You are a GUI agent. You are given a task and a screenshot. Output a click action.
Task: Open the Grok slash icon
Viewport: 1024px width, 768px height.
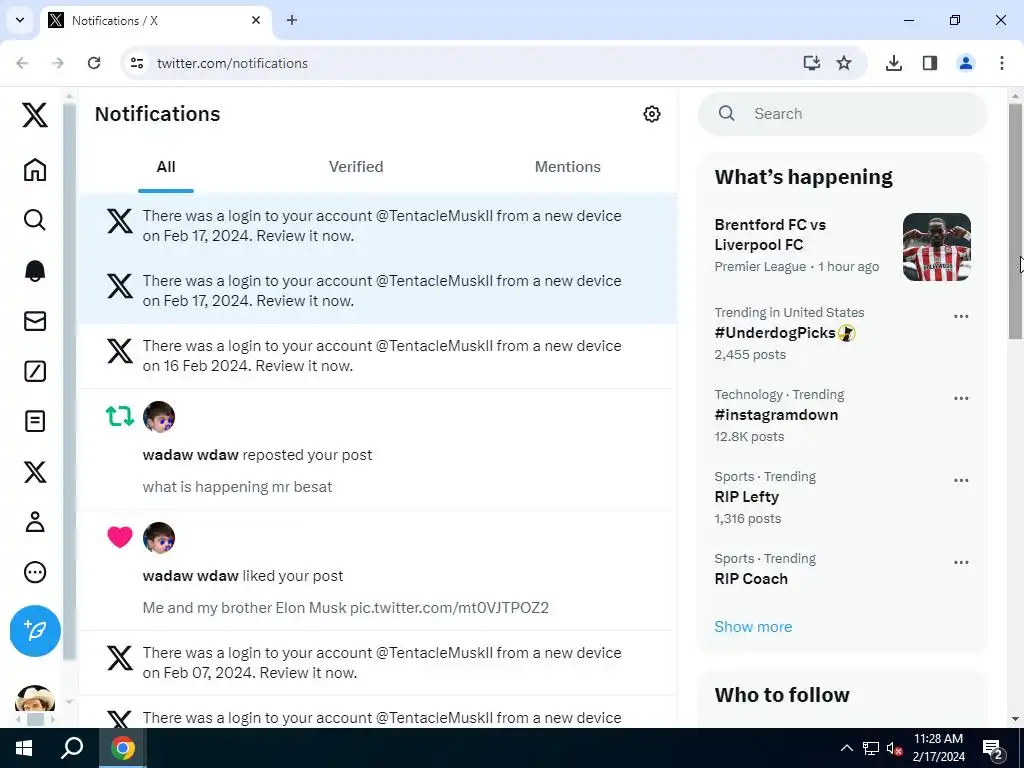click(35, 371)
